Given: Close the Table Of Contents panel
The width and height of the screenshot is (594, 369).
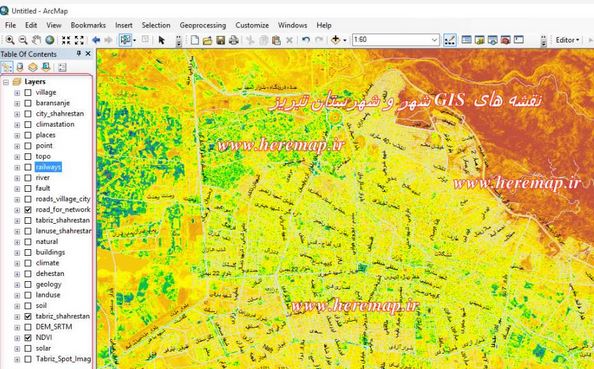Looking at the screenshot, I should [88, 54].
